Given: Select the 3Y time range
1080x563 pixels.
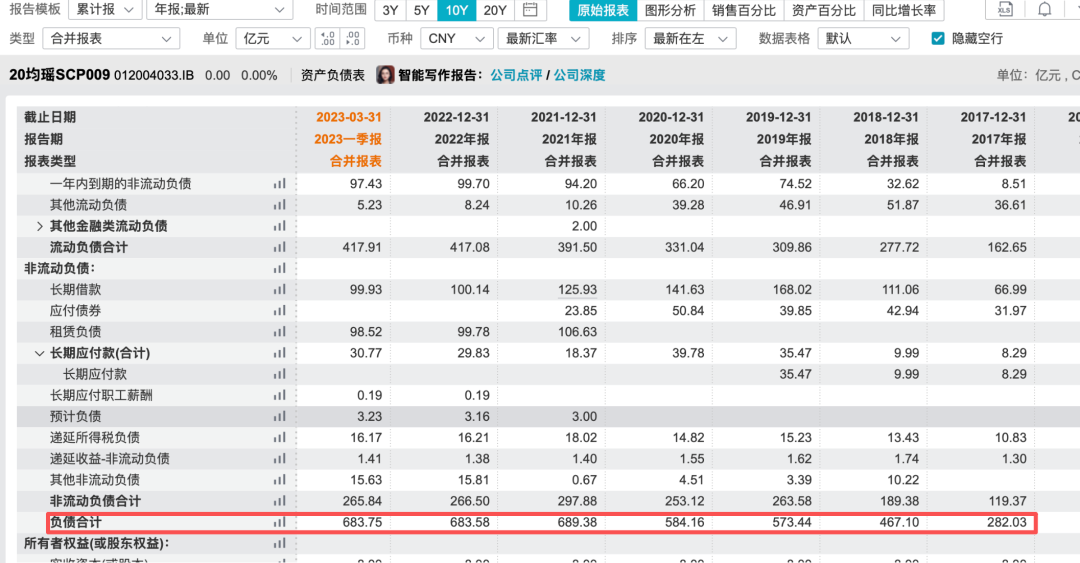Looking at the screenshot, I should point(388,10).
